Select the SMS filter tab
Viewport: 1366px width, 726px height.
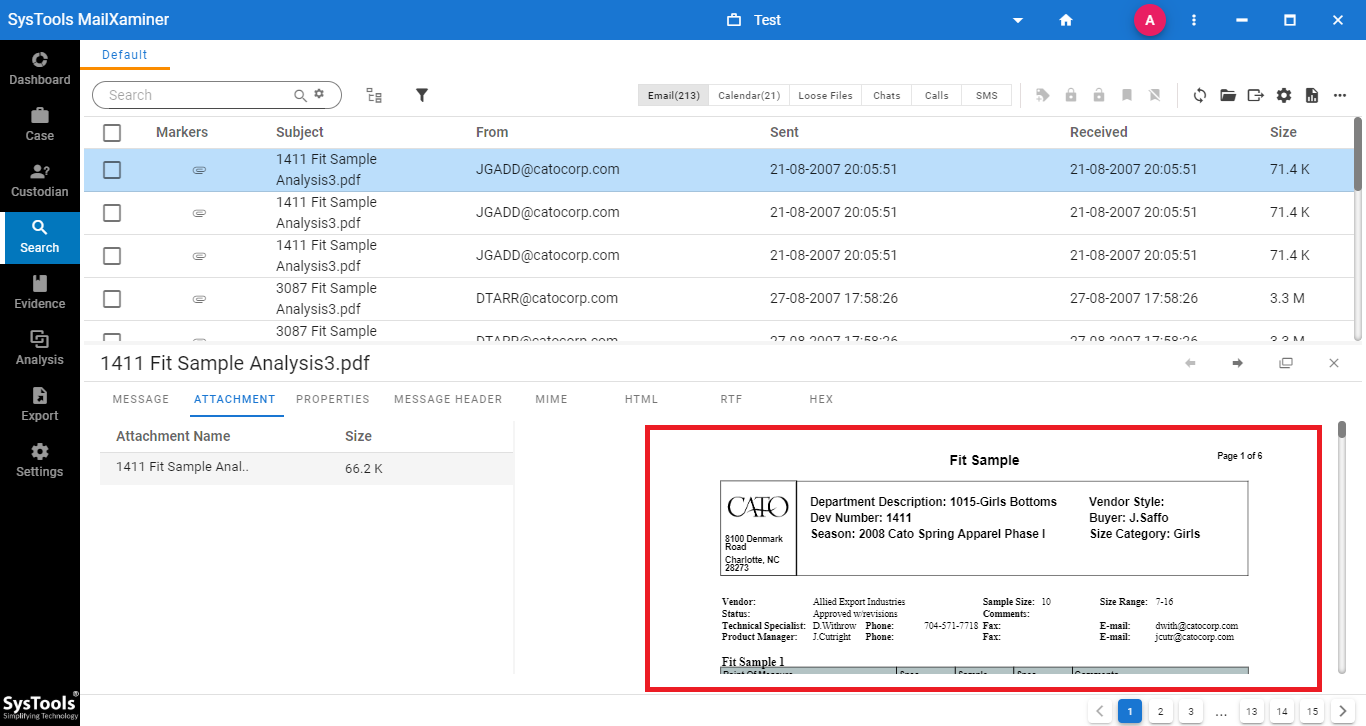coord(987,95)
